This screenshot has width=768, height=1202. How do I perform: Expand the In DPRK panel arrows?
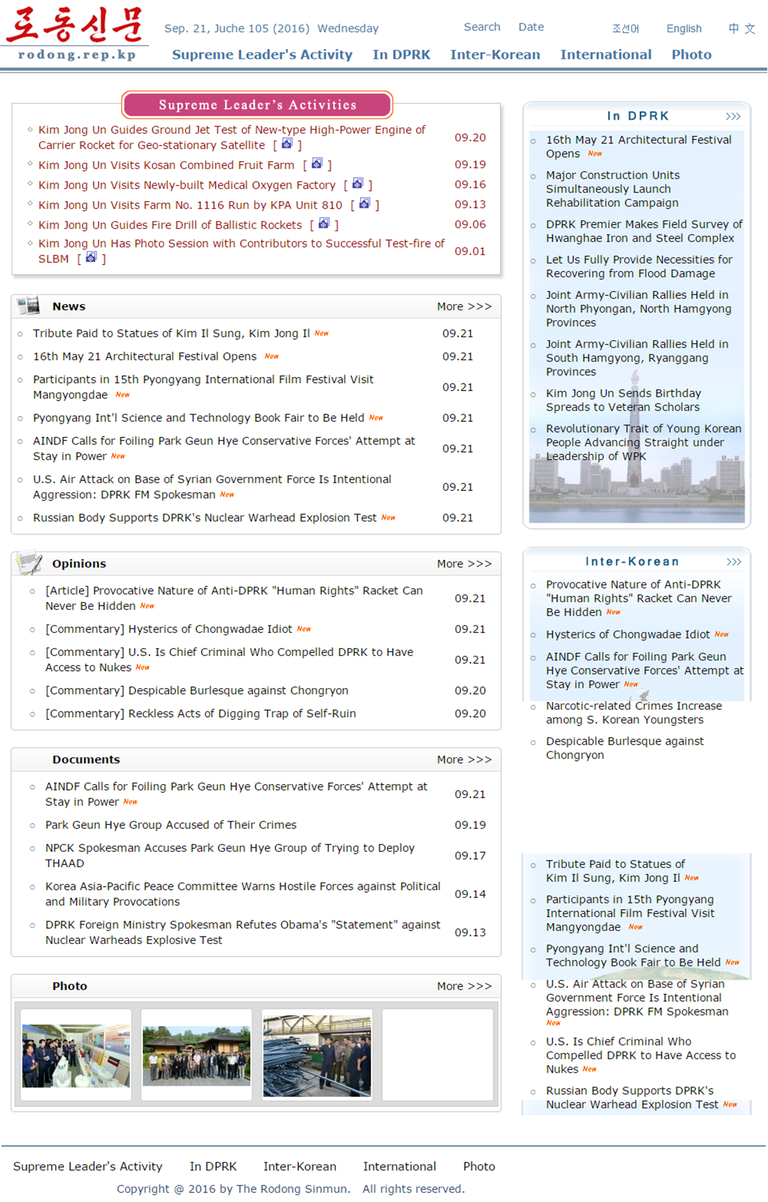pyautogui.click(x=733, y=116)
